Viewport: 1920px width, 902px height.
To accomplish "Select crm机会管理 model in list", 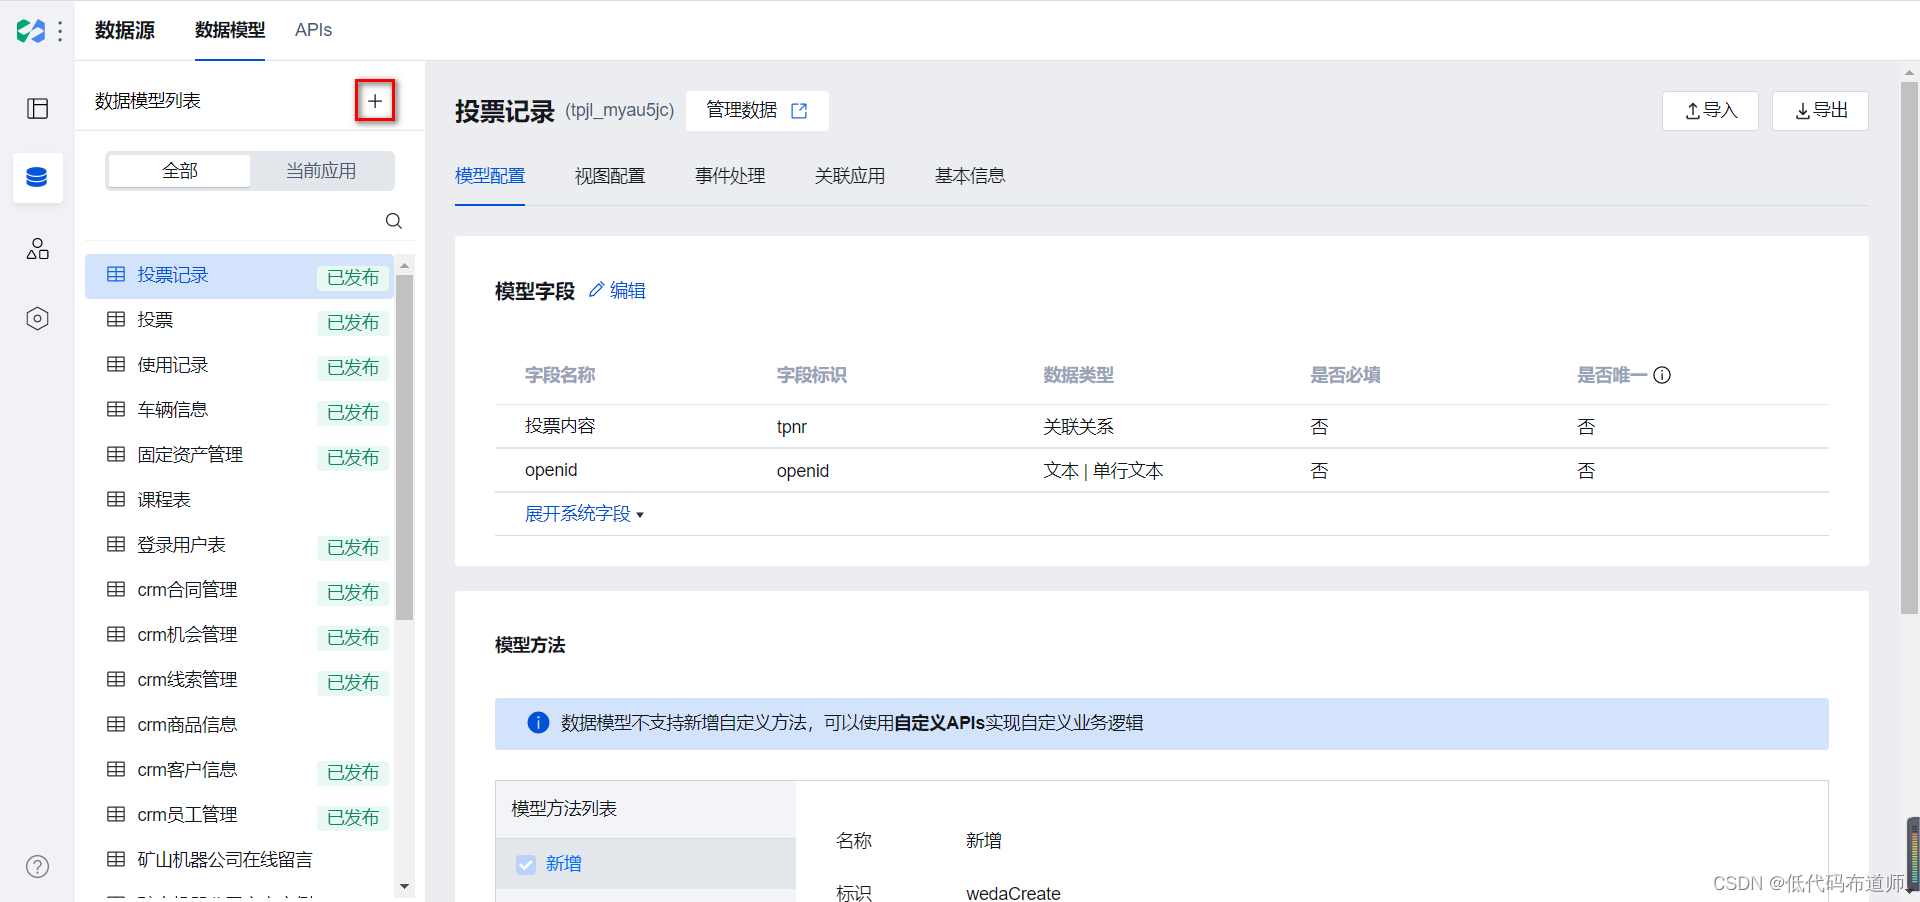I will point(239,635).
